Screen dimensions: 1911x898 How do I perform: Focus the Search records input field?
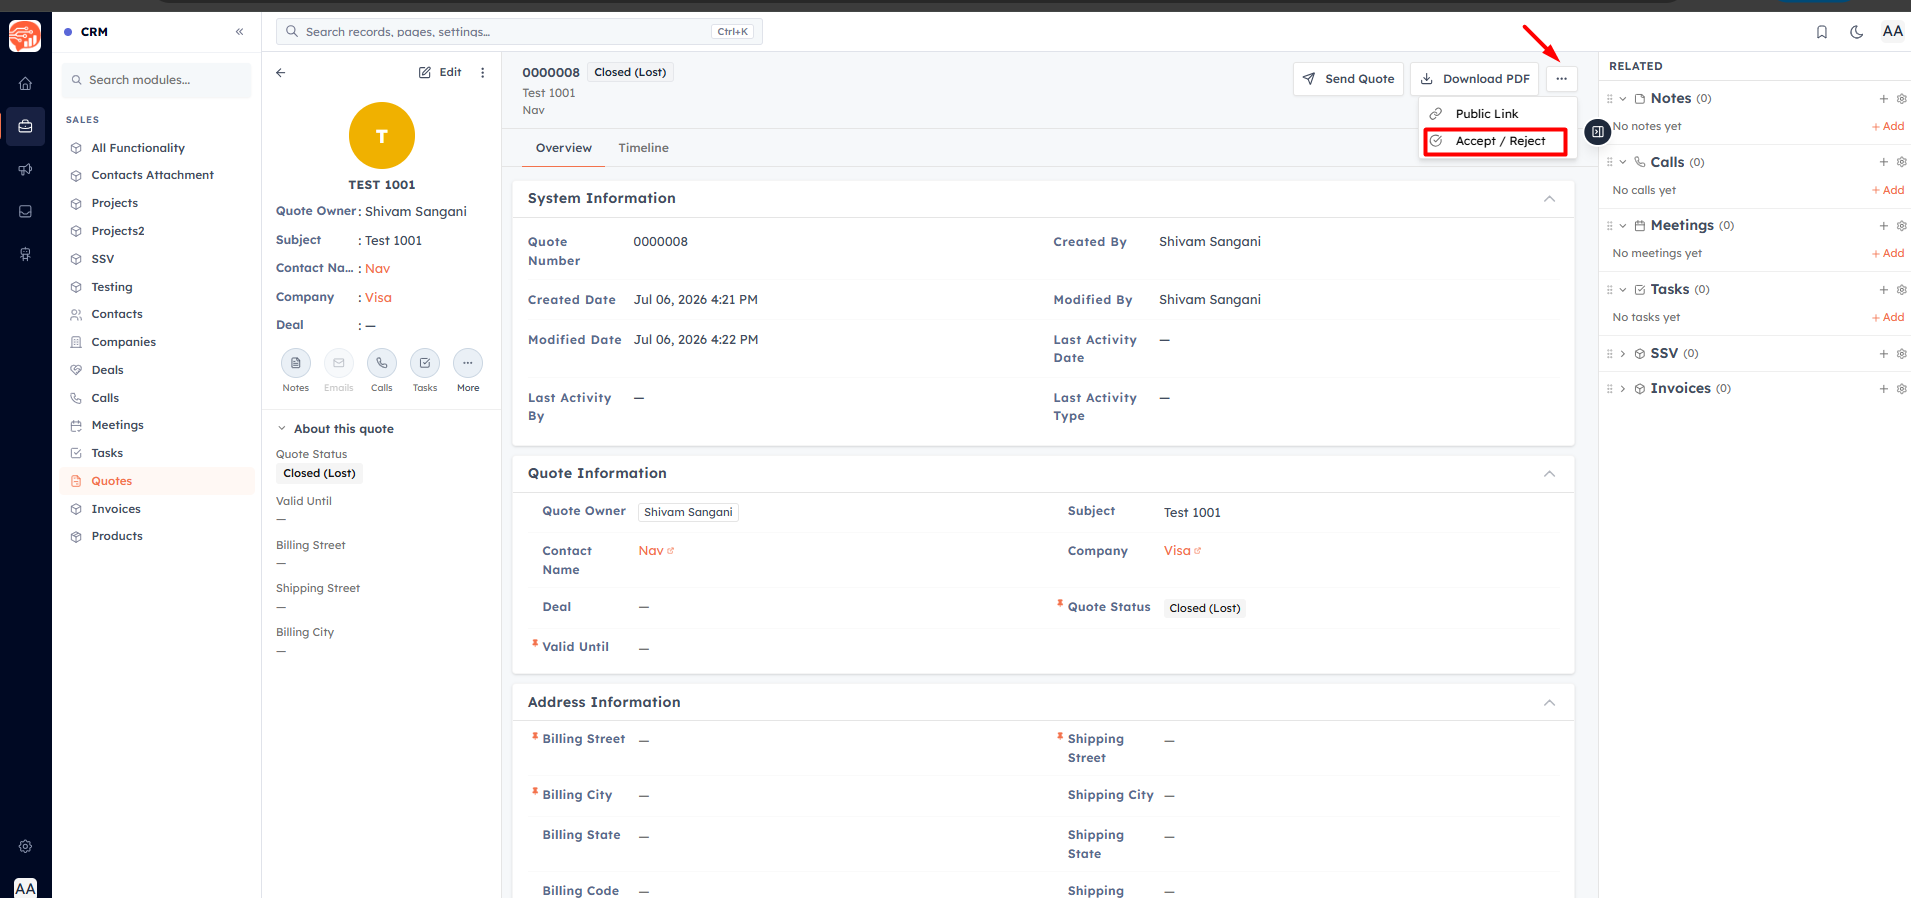click(519, 32)
